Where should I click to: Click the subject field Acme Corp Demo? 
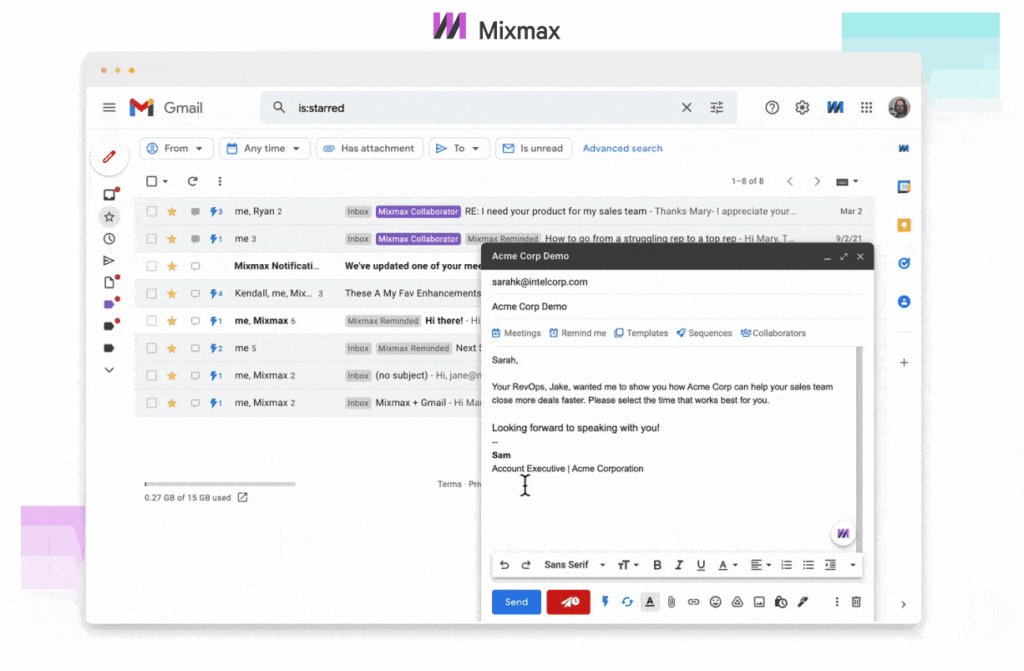tap(677, 306)
